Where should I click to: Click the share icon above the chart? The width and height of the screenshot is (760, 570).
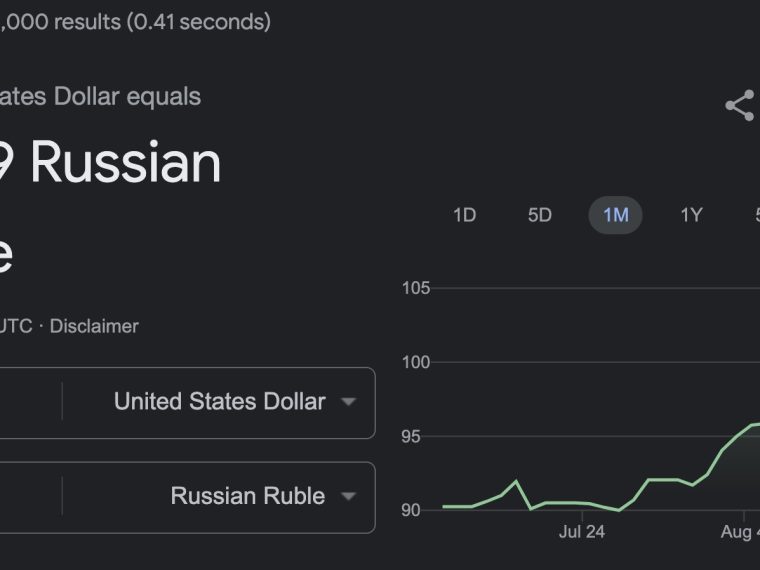click(x=741, y=105)
